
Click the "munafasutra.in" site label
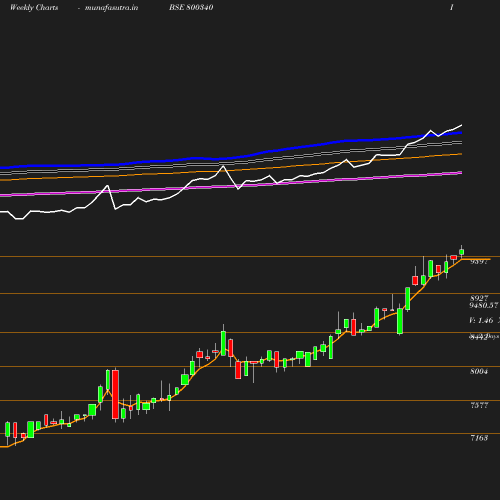[x=111, y=8]
